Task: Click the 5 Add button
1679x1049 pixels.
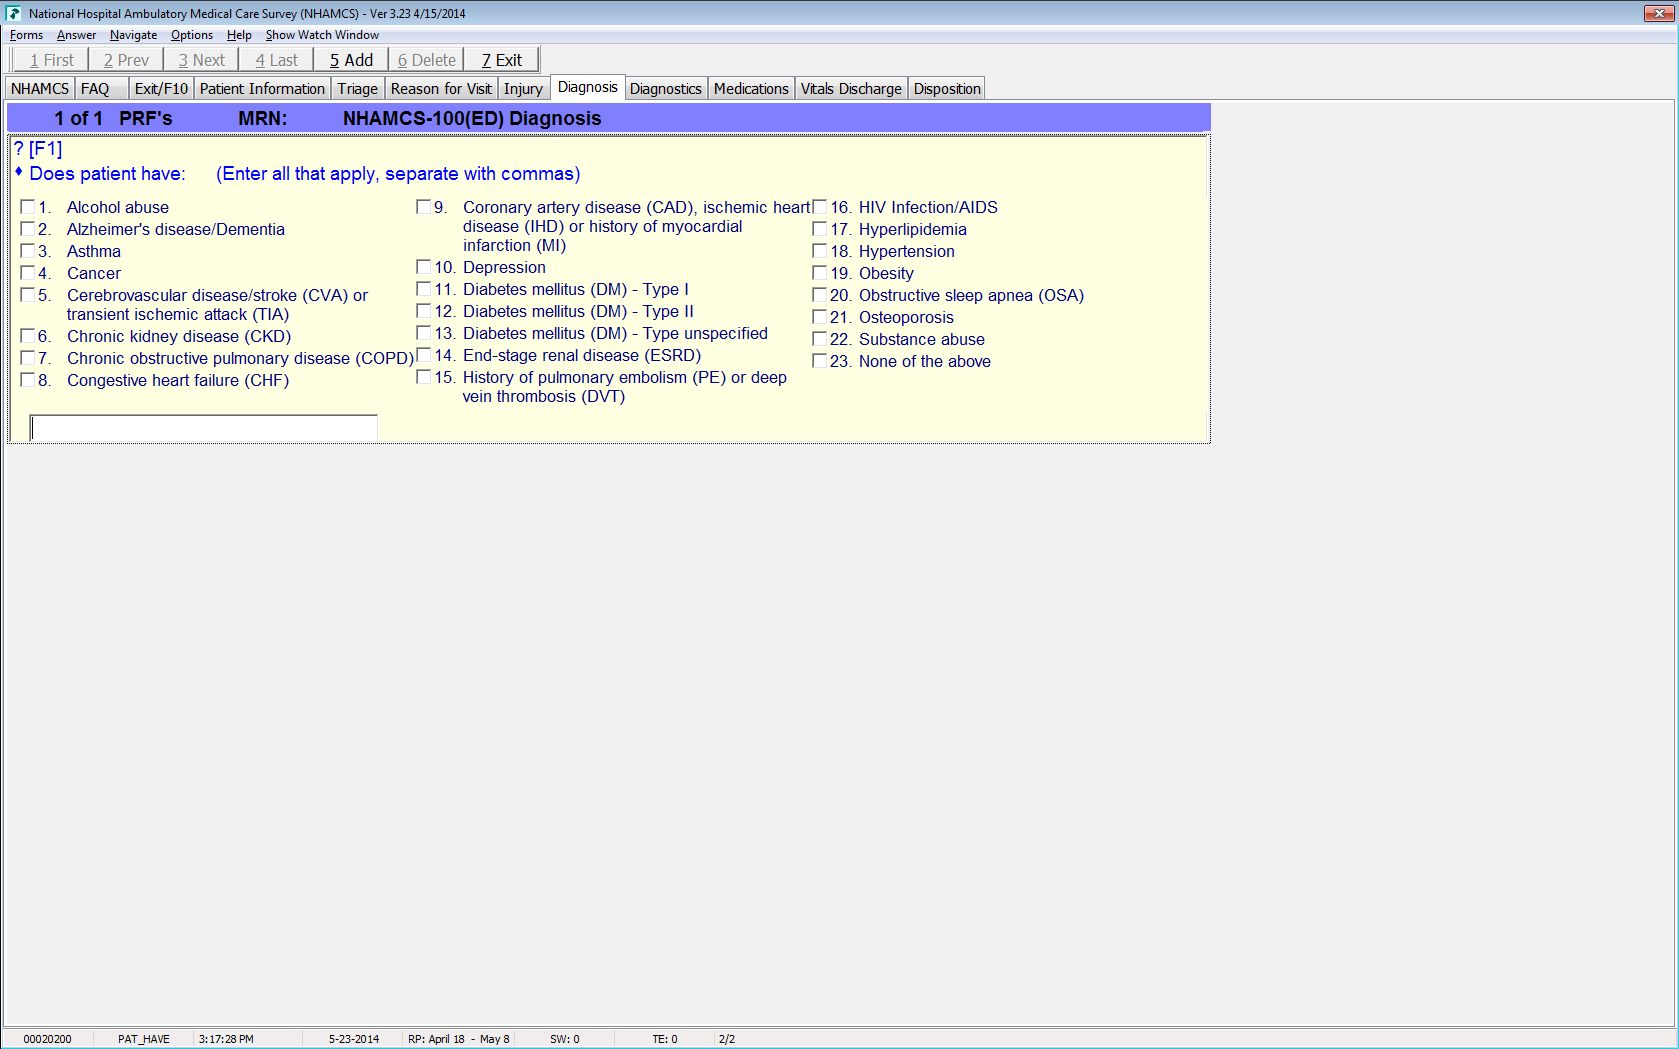Action: tap(351, 60)
